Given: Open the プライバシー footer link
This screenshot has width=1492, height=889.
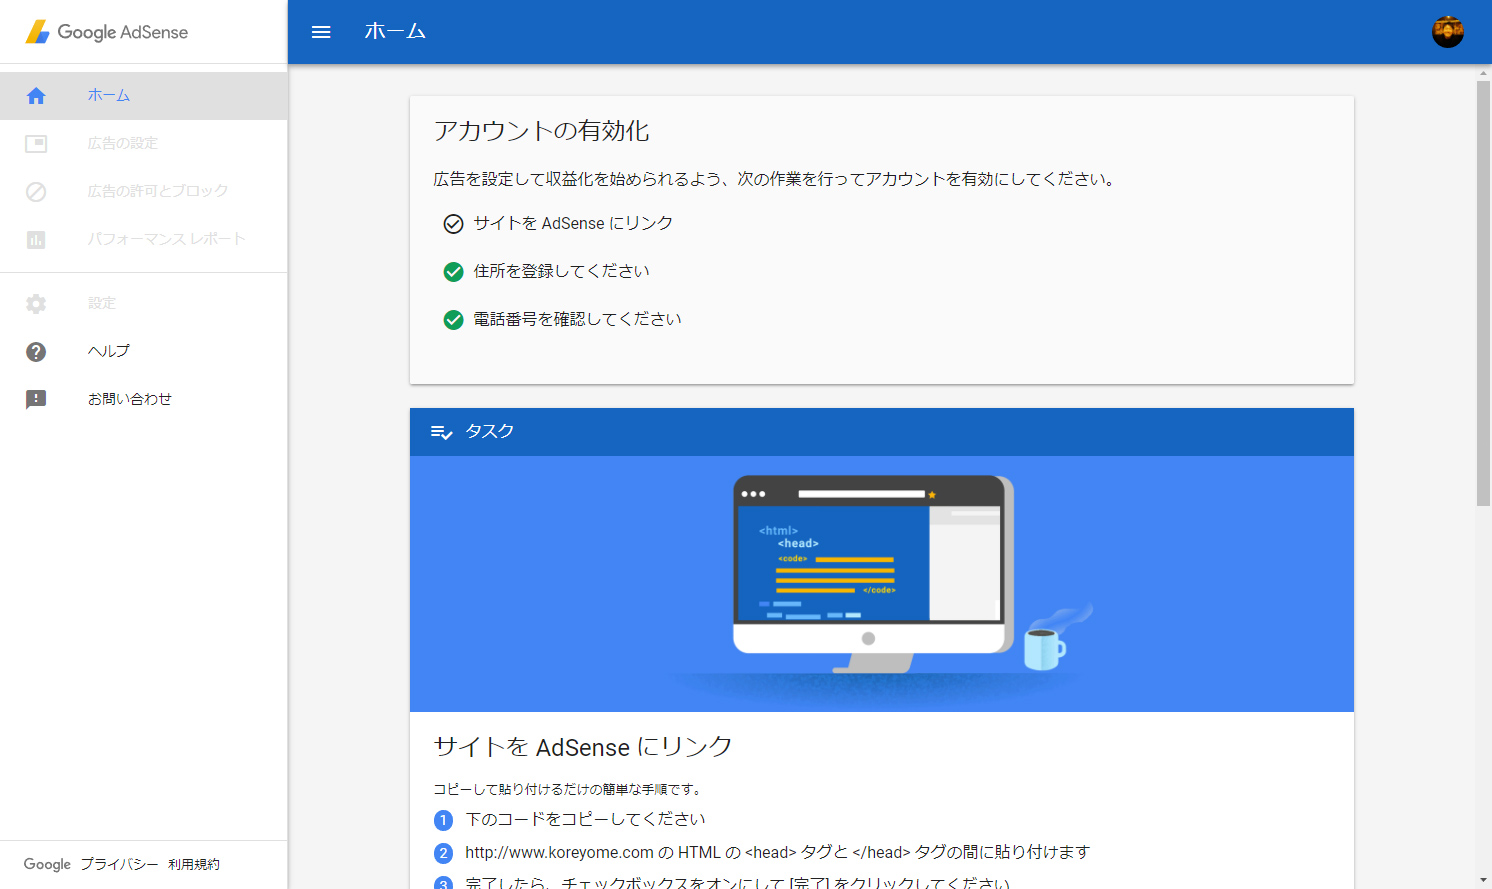Looking at the screenshot, I should (x=119, y=864).
